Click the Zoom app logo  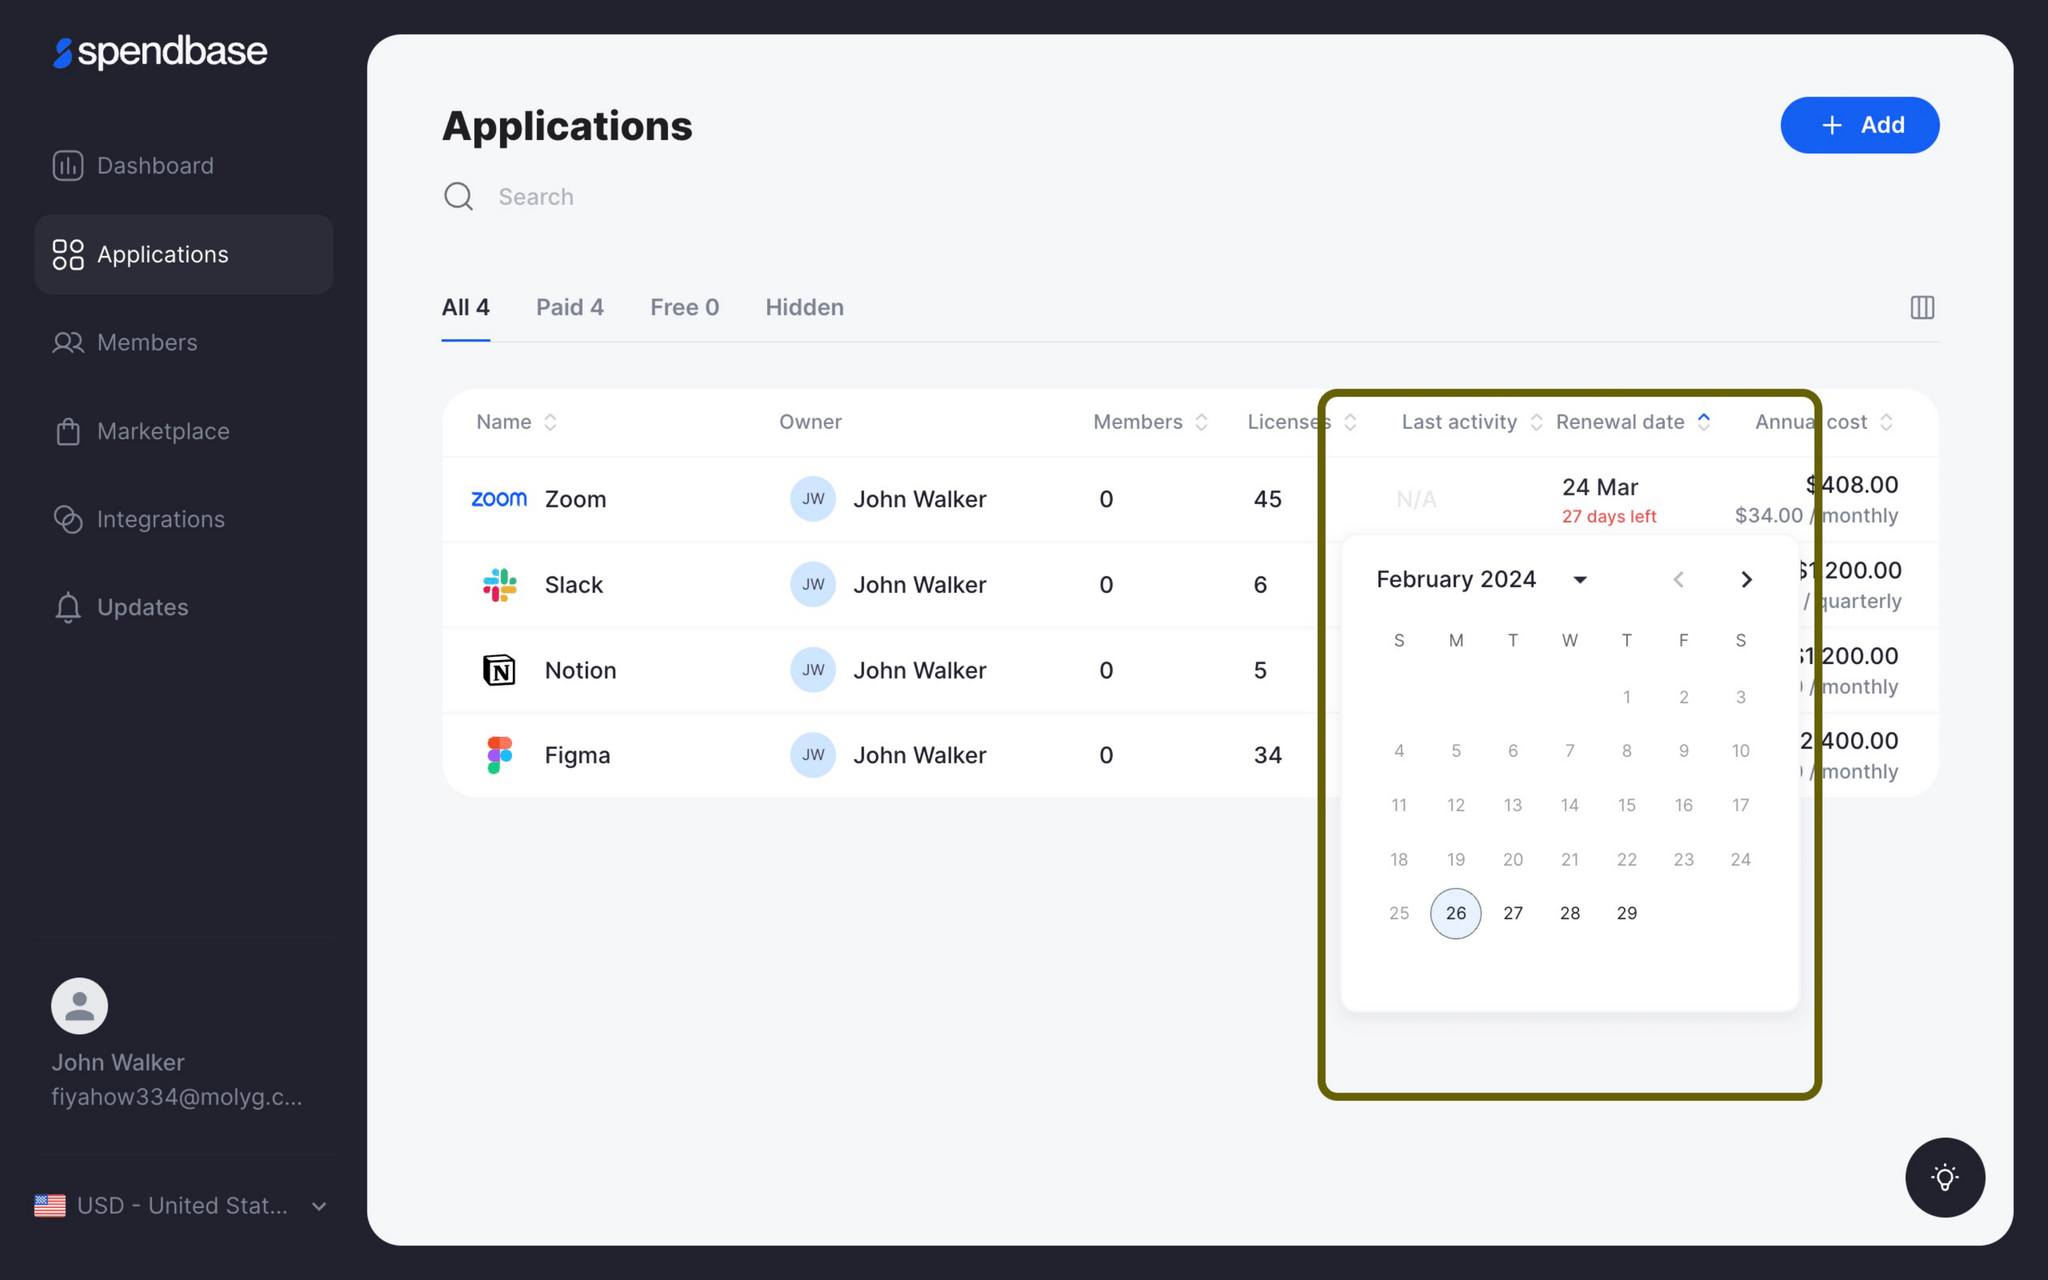(499, 498)
